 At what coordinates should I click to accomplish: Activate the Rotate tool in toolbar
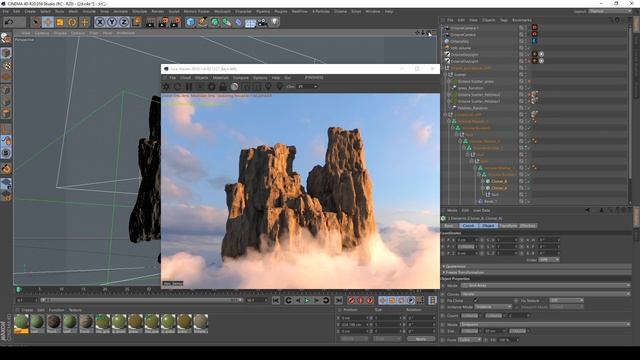(72, 22)
